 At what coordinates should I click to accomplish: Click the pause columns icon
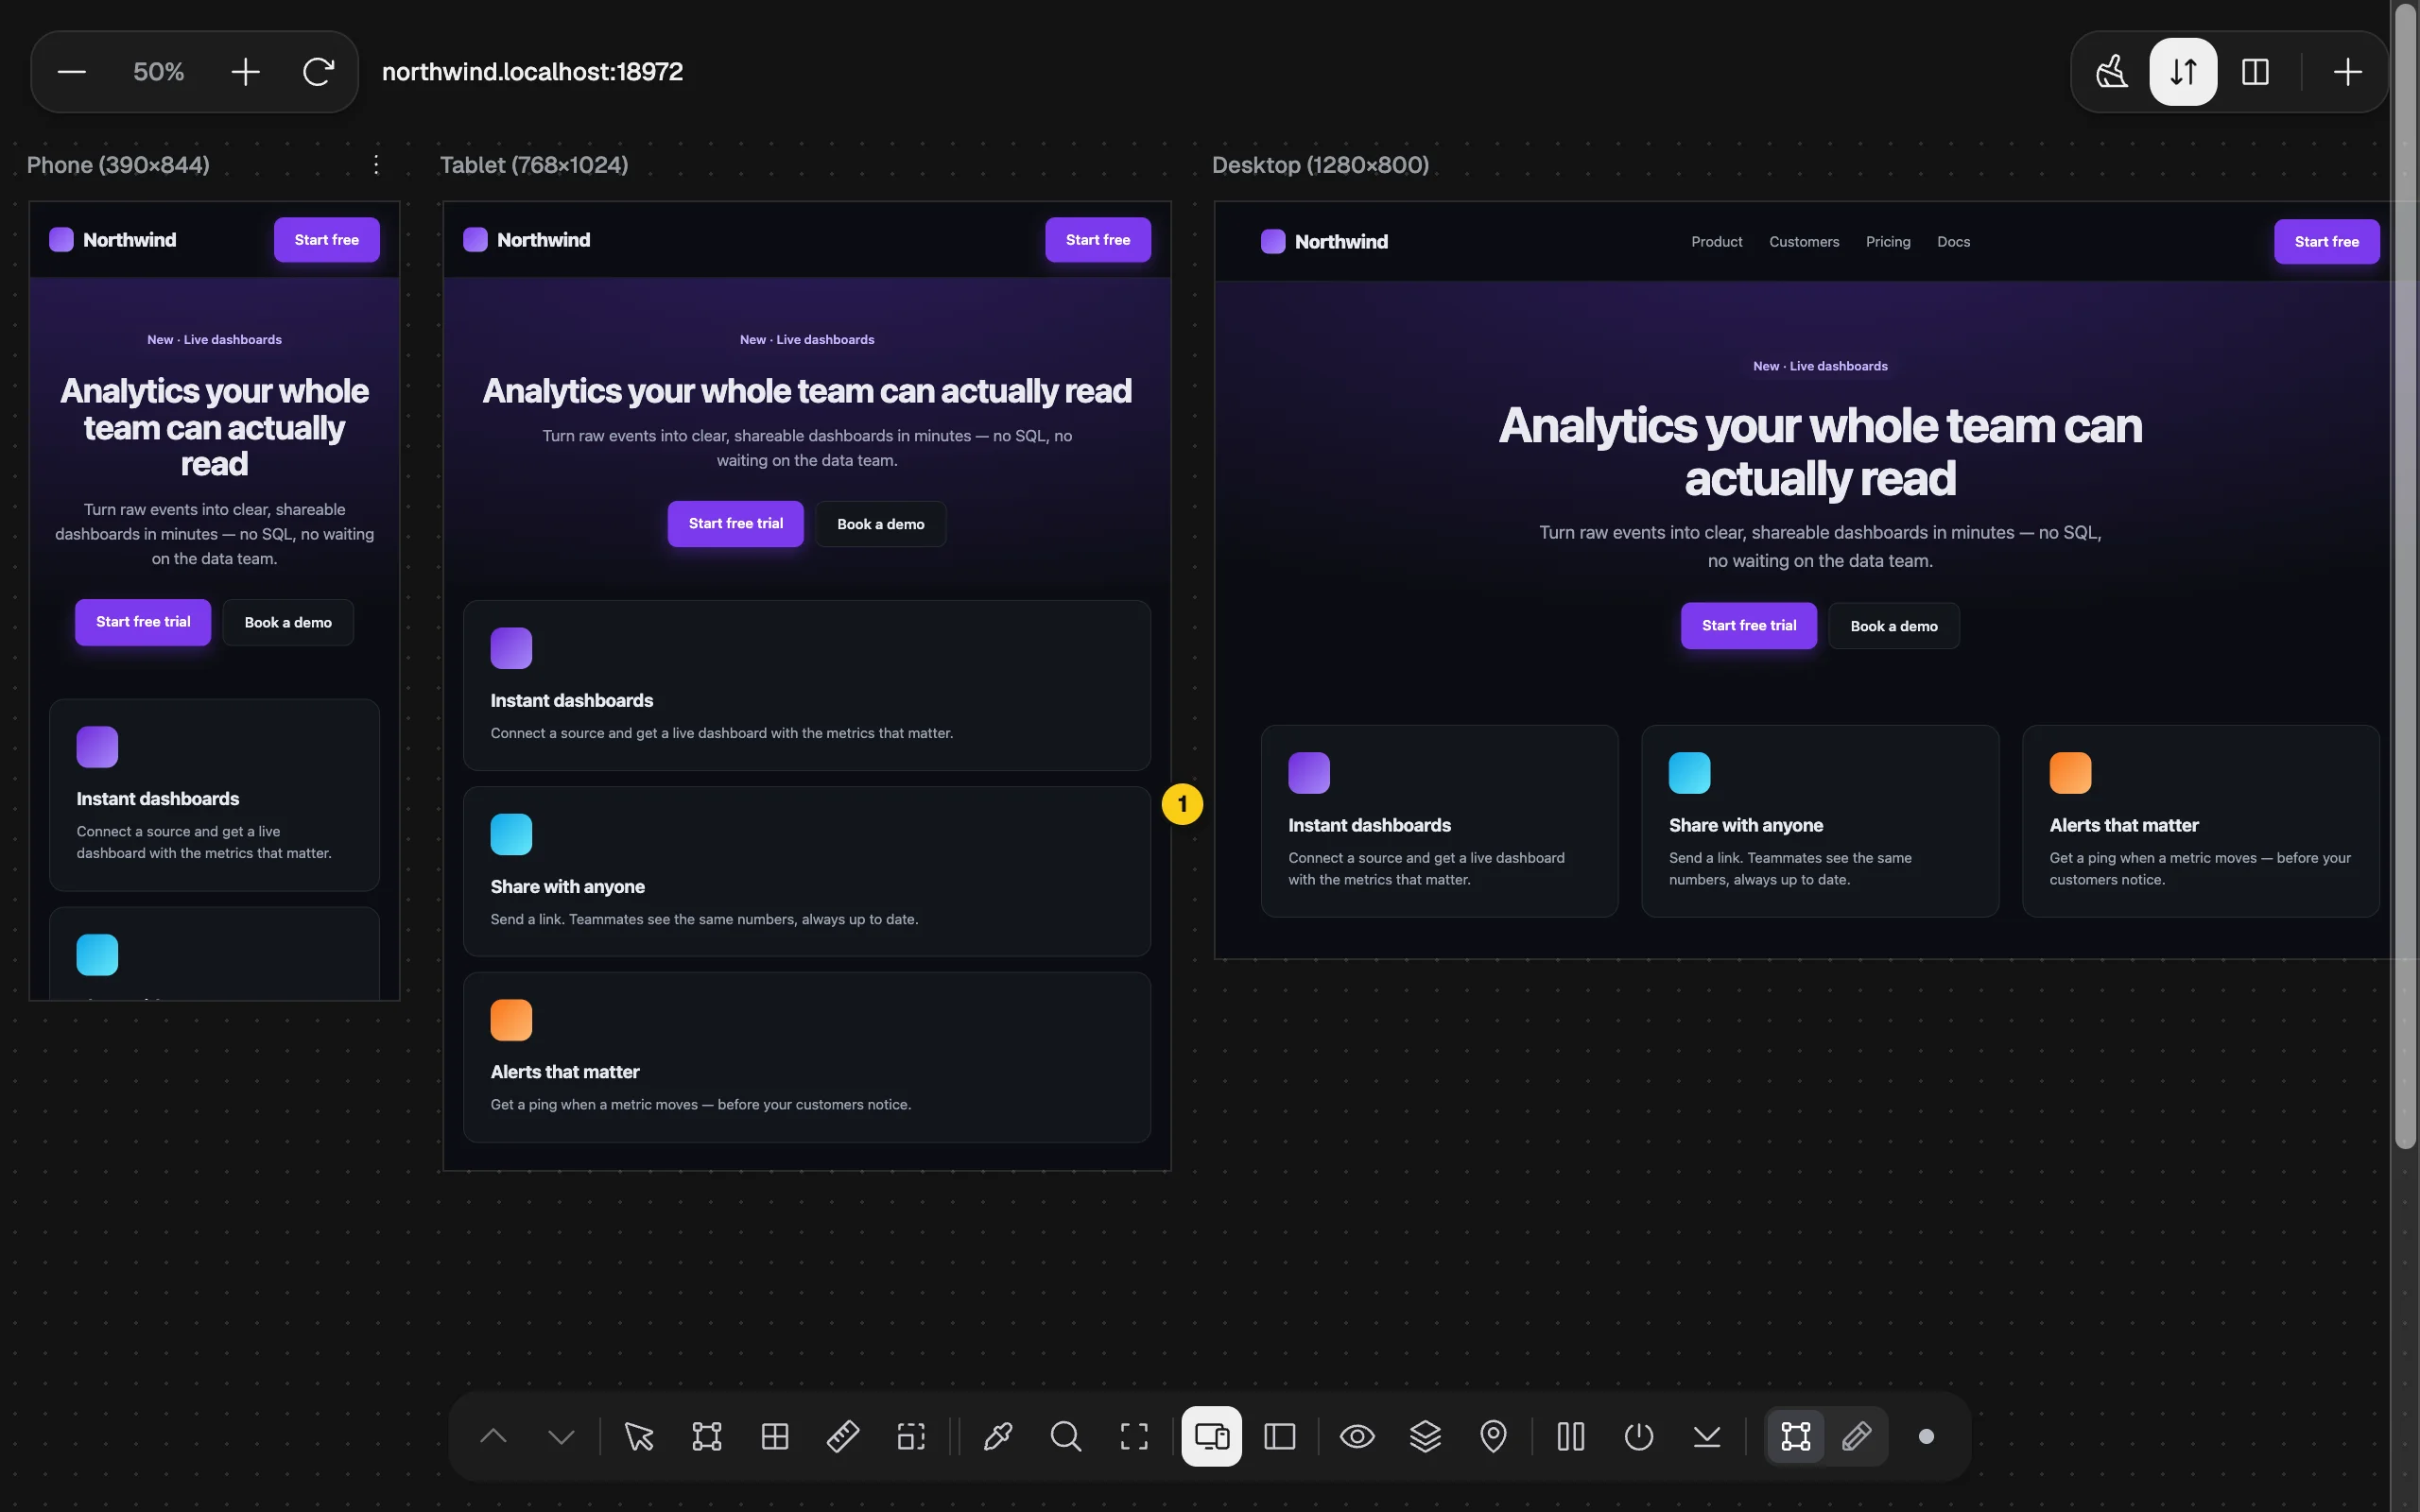(1571, 1437)
